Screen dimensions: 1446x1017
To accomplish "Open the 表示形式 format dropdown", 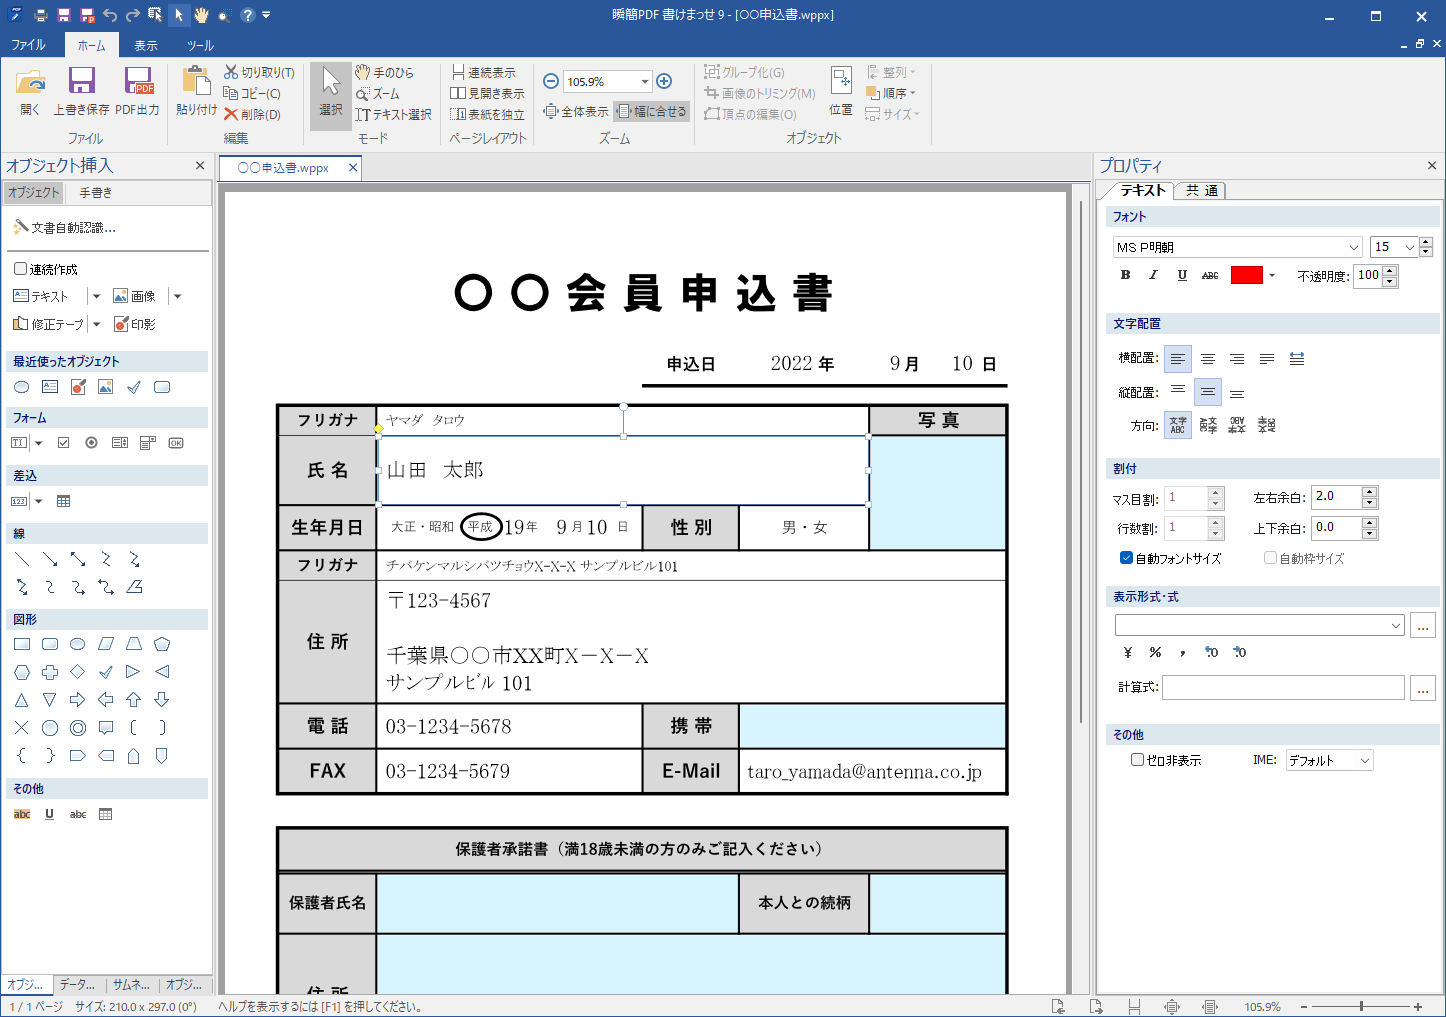I will pos(1396,625).
